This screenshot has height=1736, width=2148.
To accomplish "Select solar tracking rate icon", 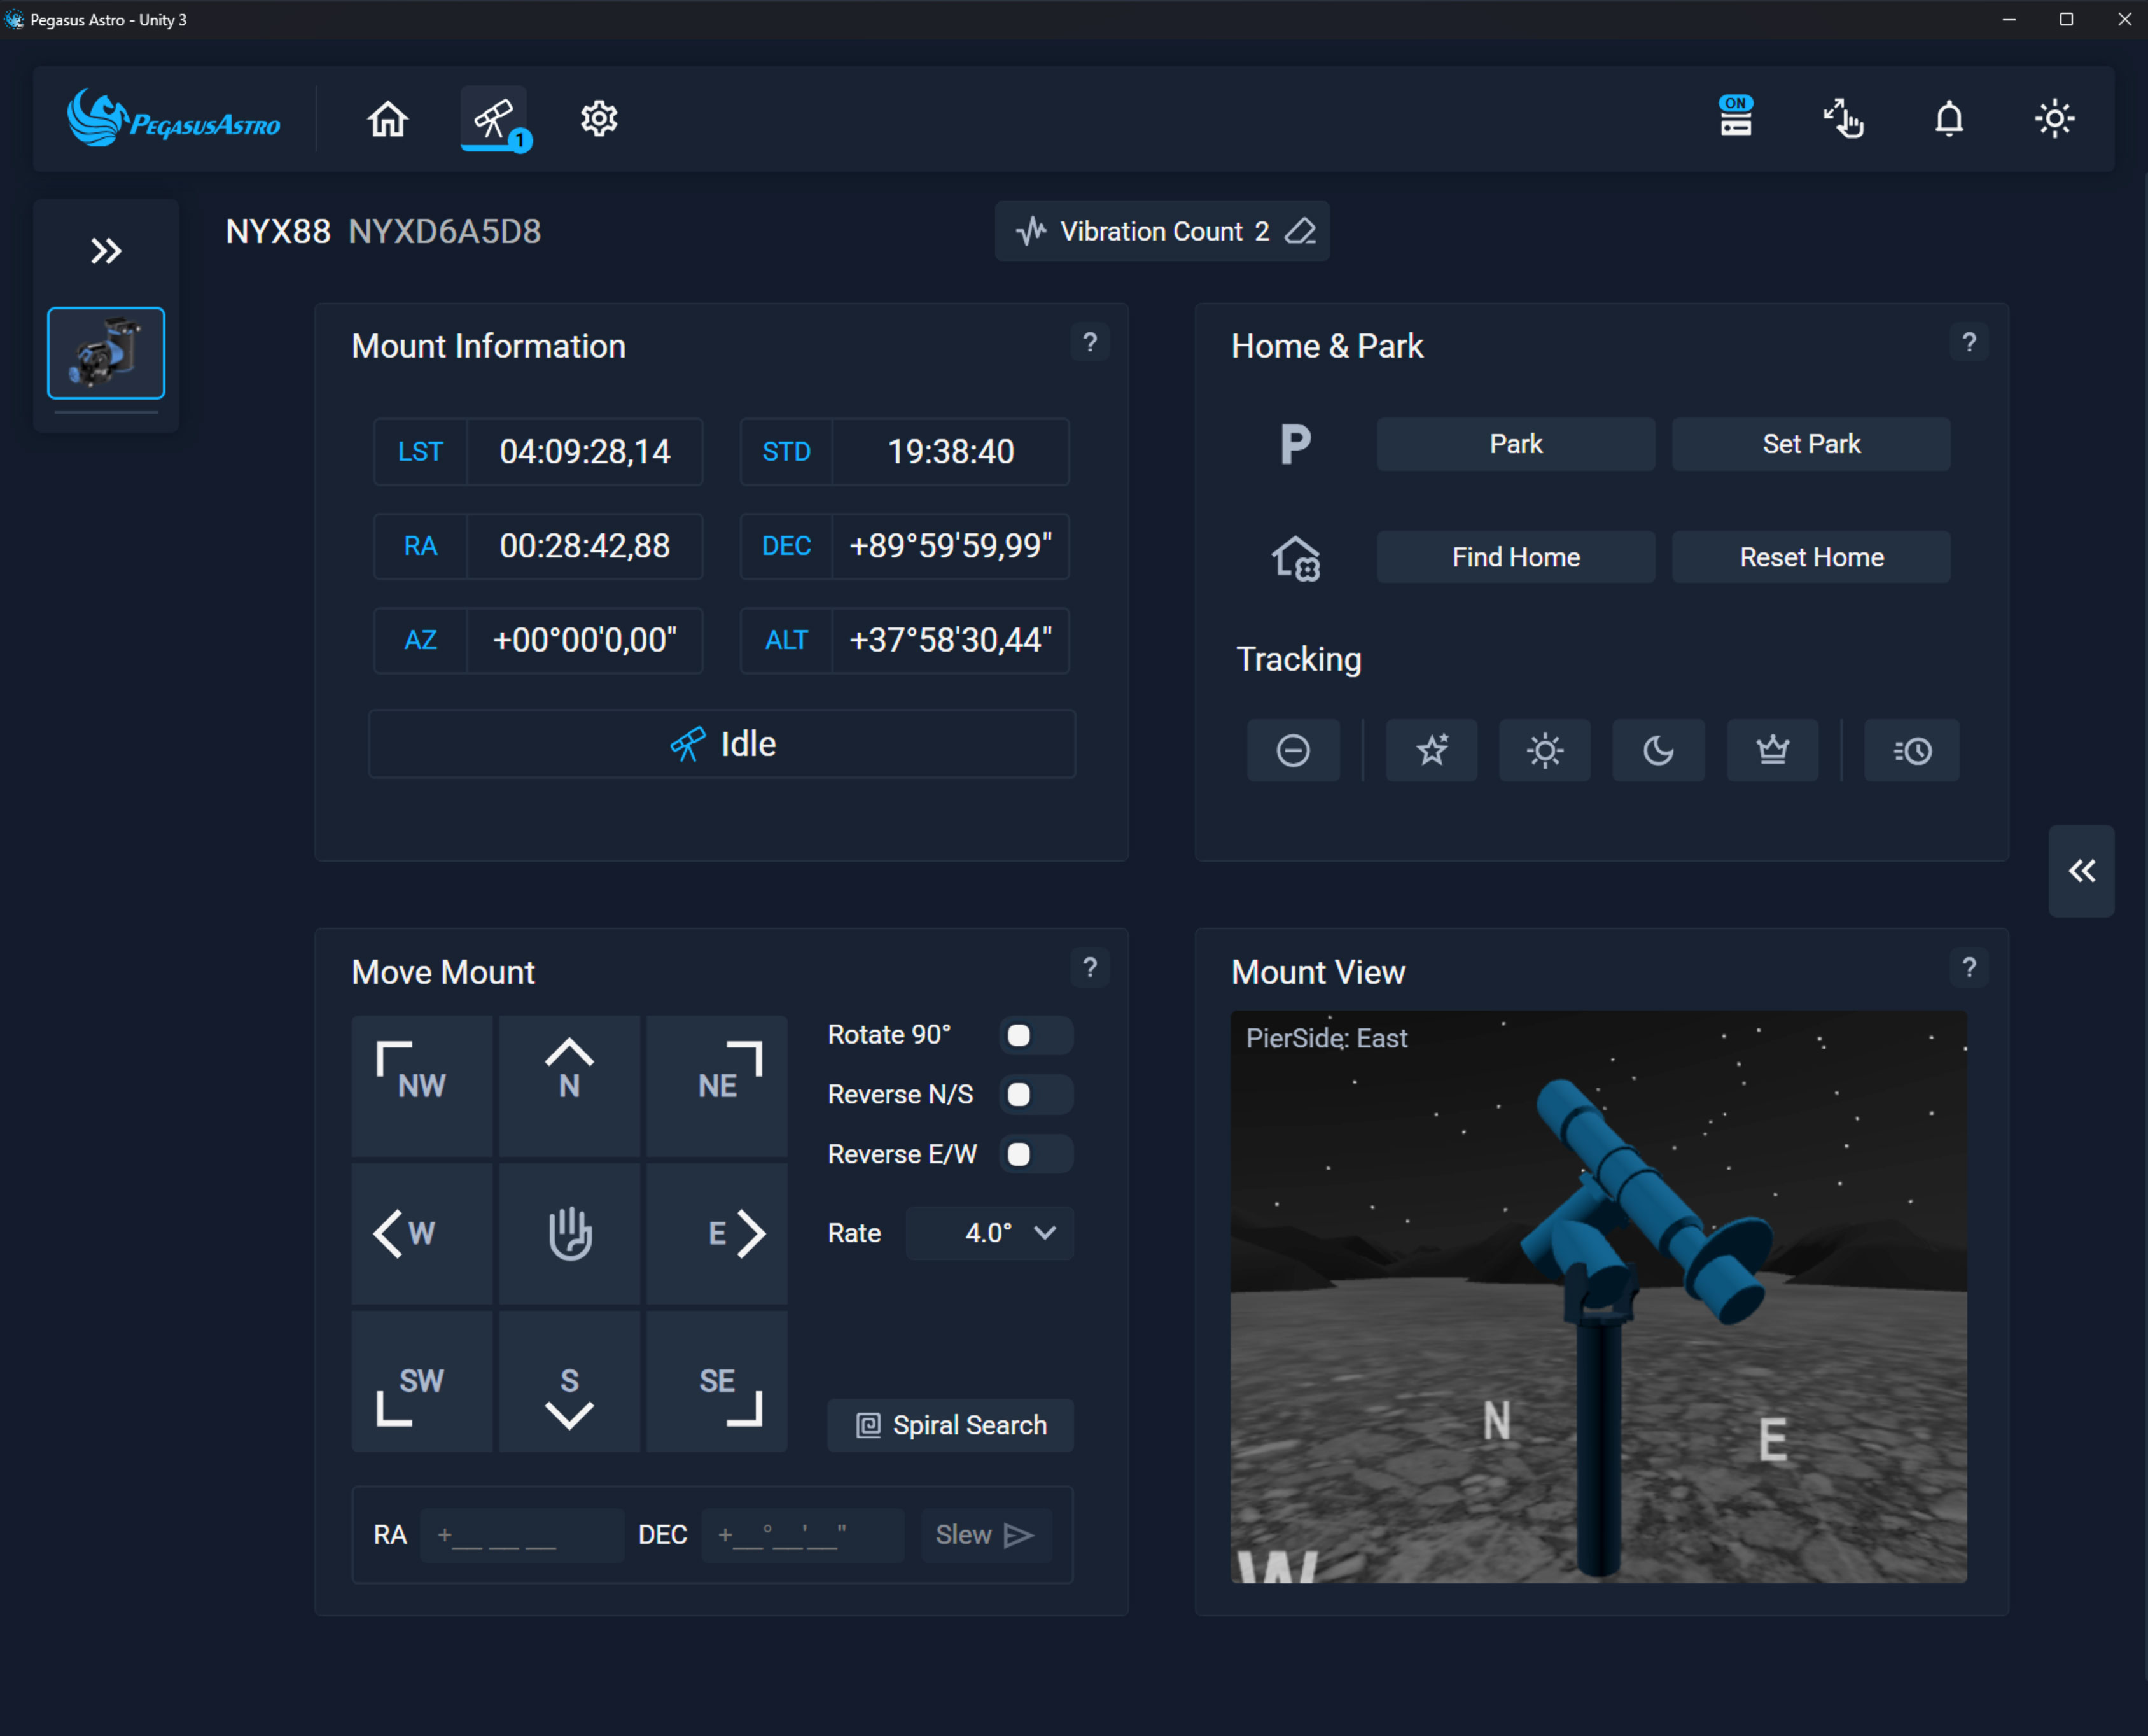I will (x=1544, y=750).
